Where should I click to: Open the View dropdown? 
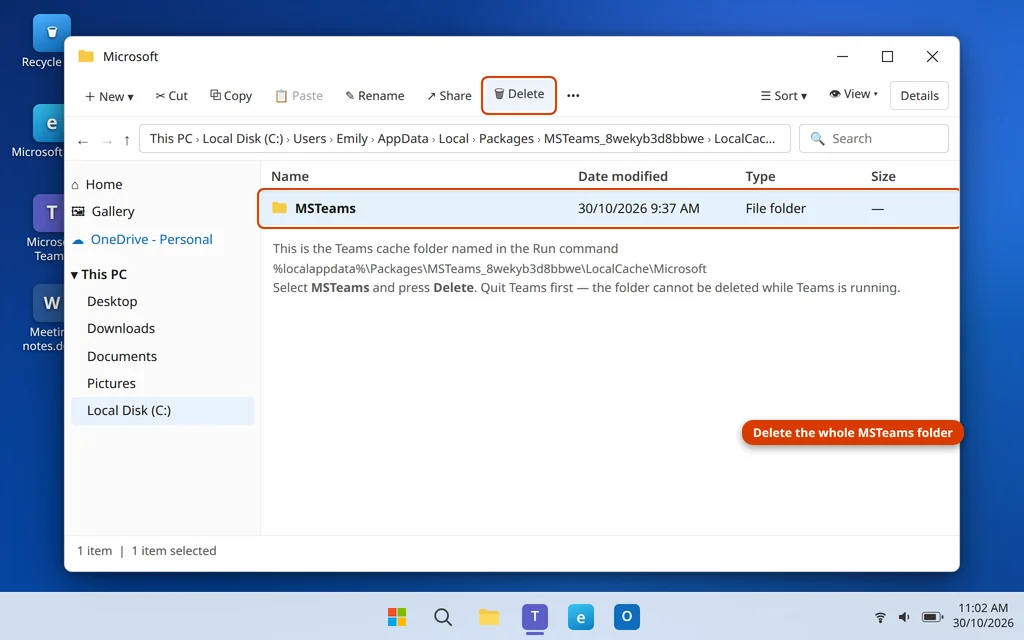[x=854, y=94]
